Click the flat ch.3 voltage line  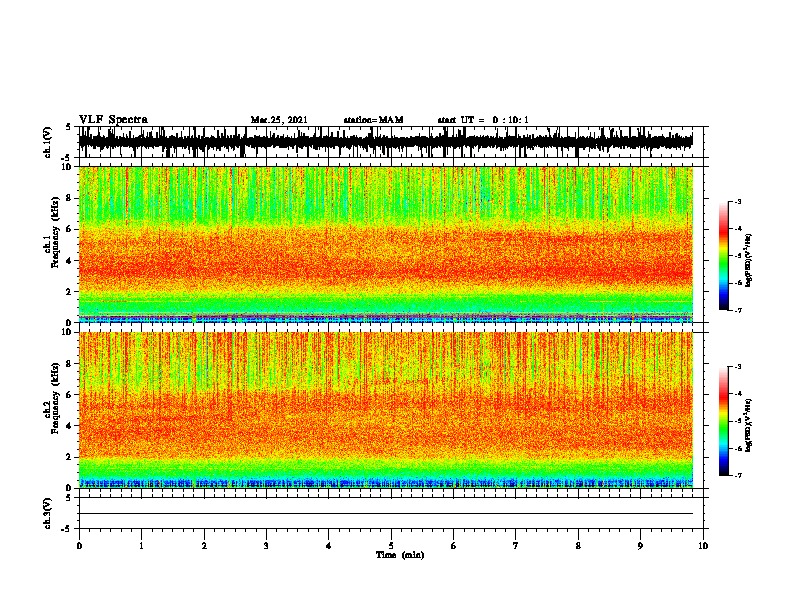click(386, 514)
